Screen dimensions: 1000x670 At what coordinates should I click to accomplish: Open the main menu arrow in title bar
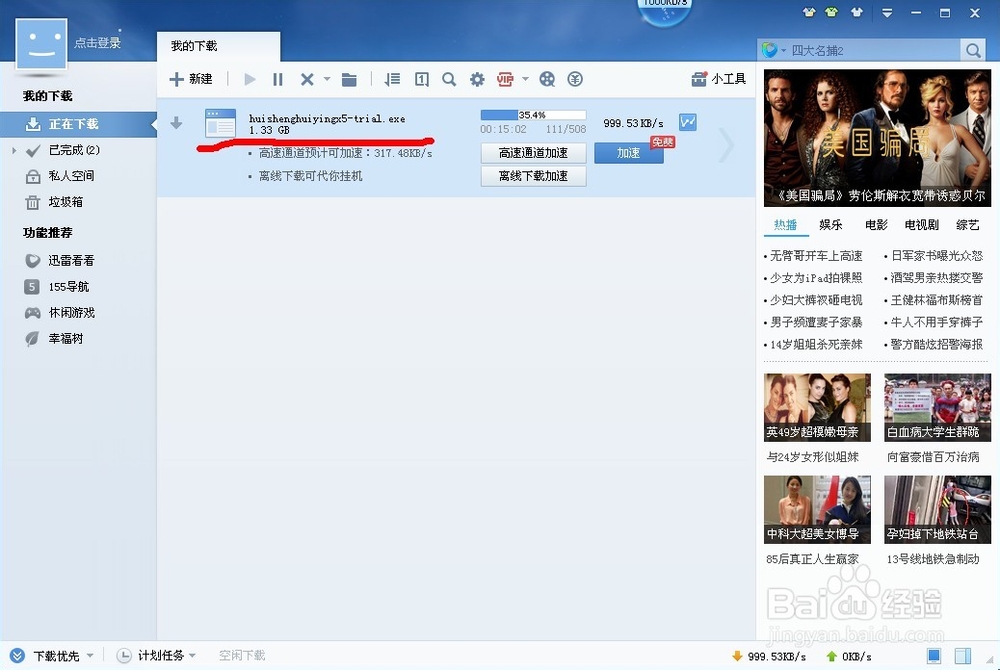[887, 12]
